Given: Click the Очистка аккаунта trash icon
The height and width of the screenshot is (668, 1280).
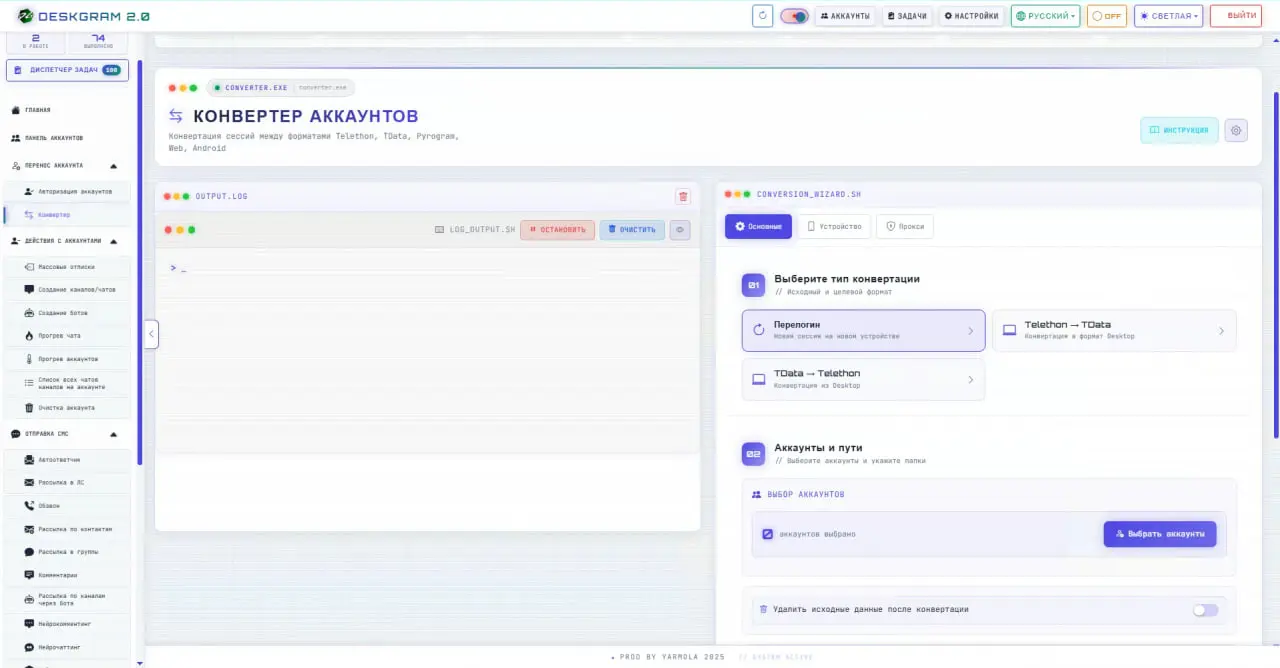Looking at the screenshot, I should [x=29, y=408].
